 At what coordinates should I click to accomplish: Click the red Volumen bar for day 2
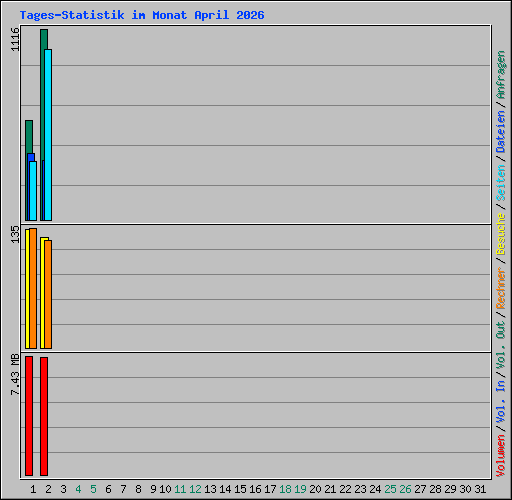(x=44, y=416)
